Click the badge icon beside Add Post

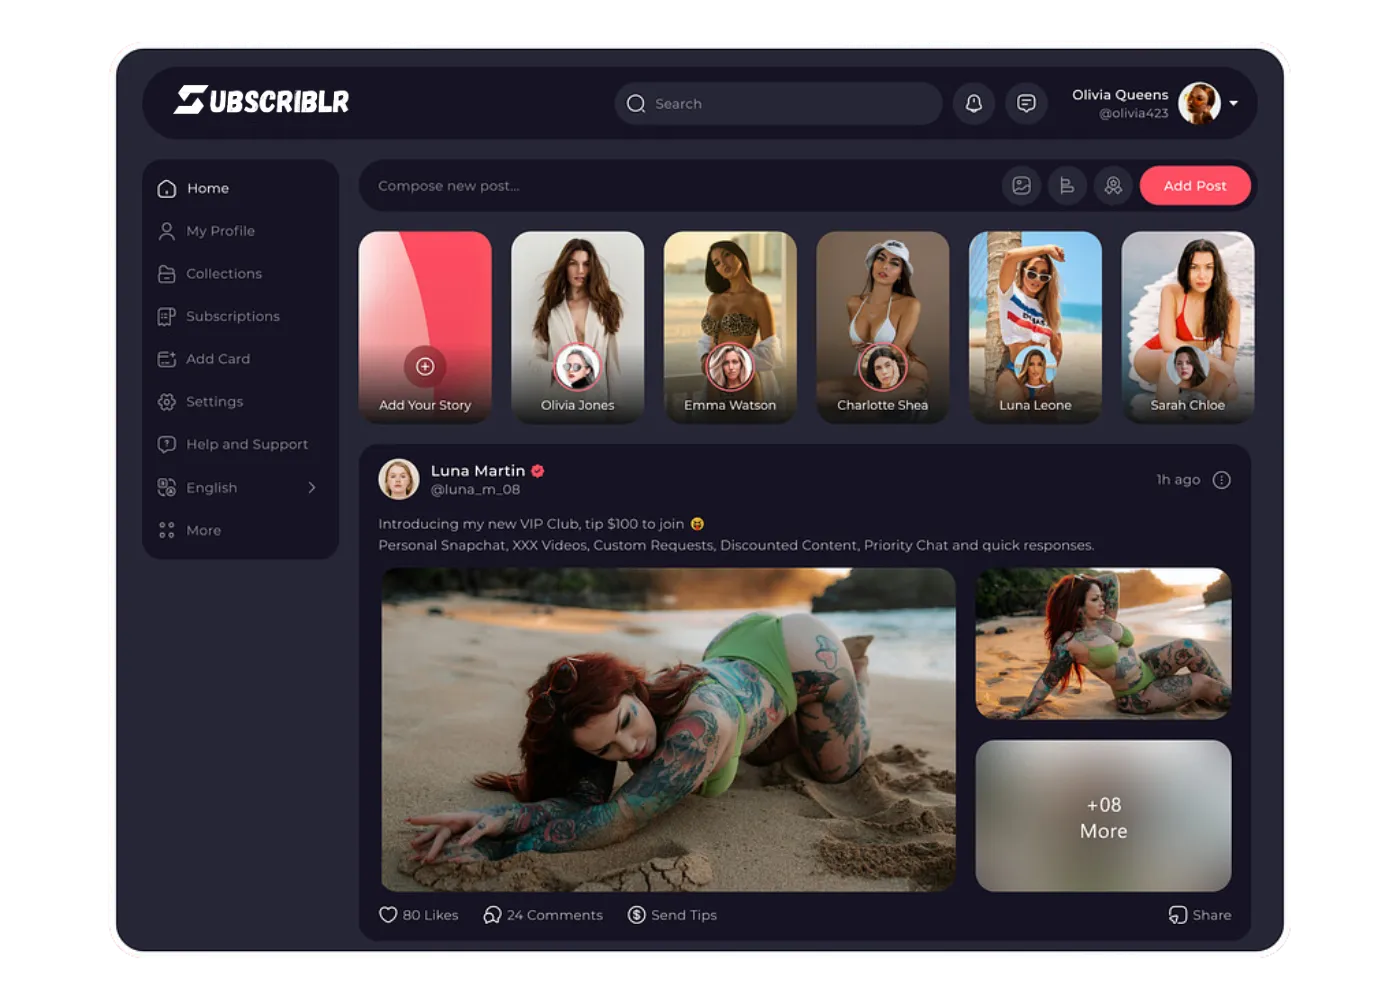click(x=1113, y=186)
